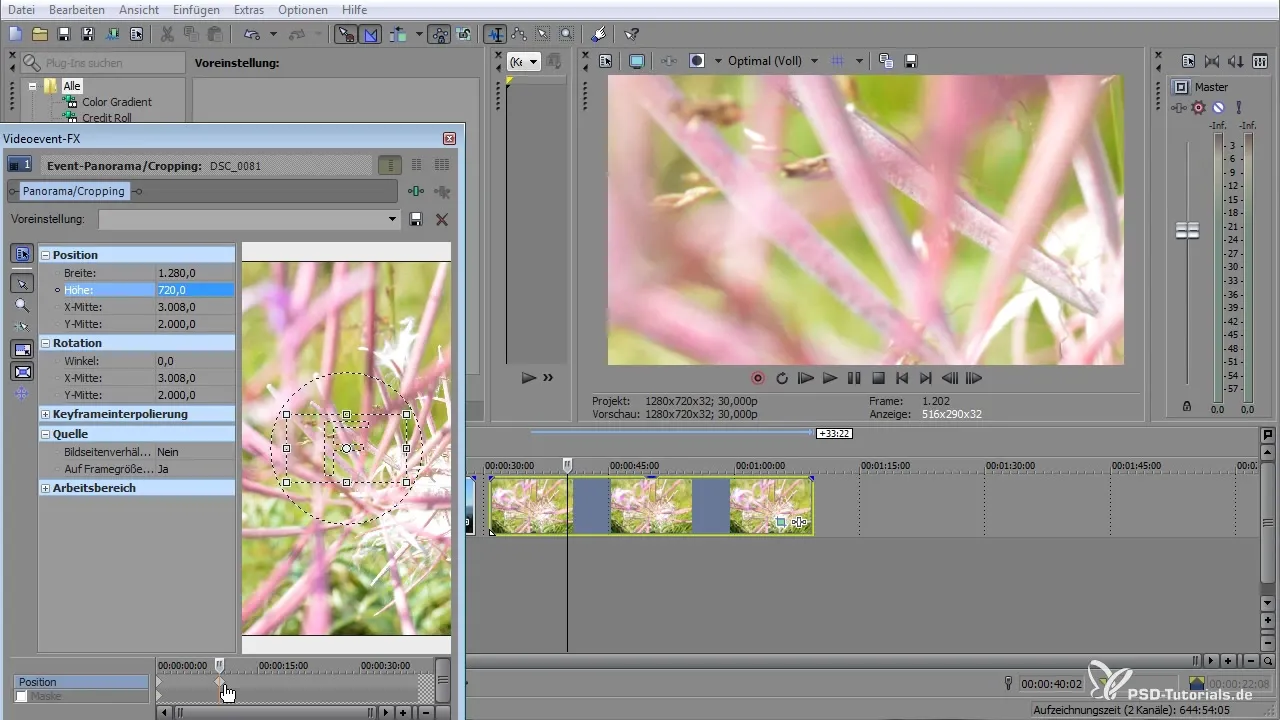
Task: Click the timeline playhead marker
Action: [x=567, y=465]
